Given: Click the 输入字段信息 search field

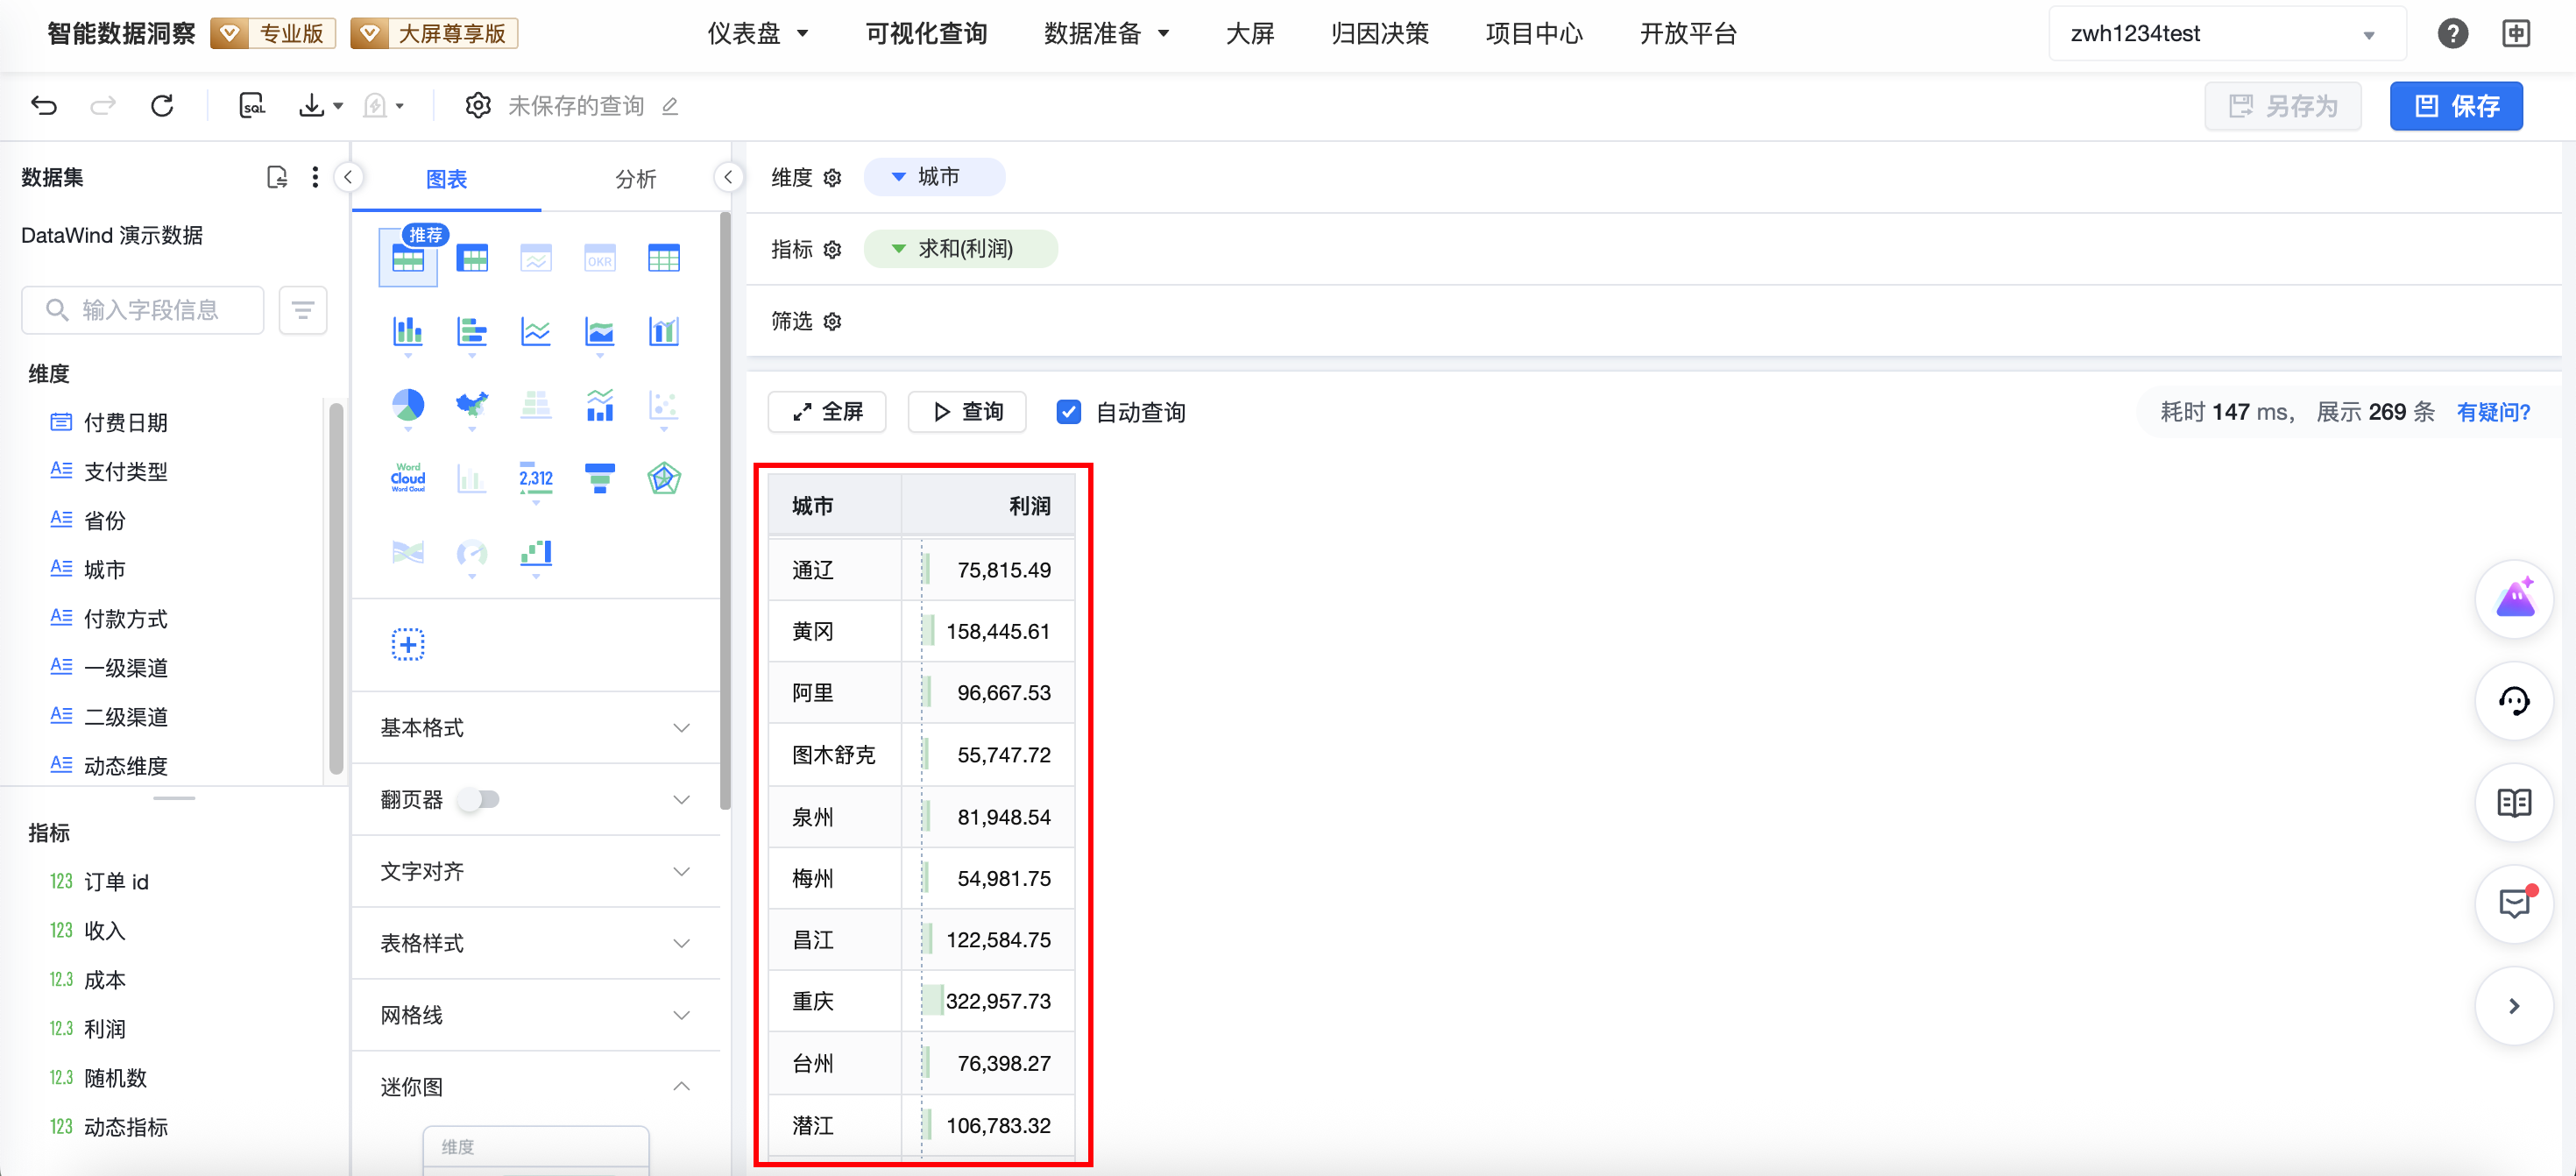Looking at the screenshot, I should coord(150,310).
